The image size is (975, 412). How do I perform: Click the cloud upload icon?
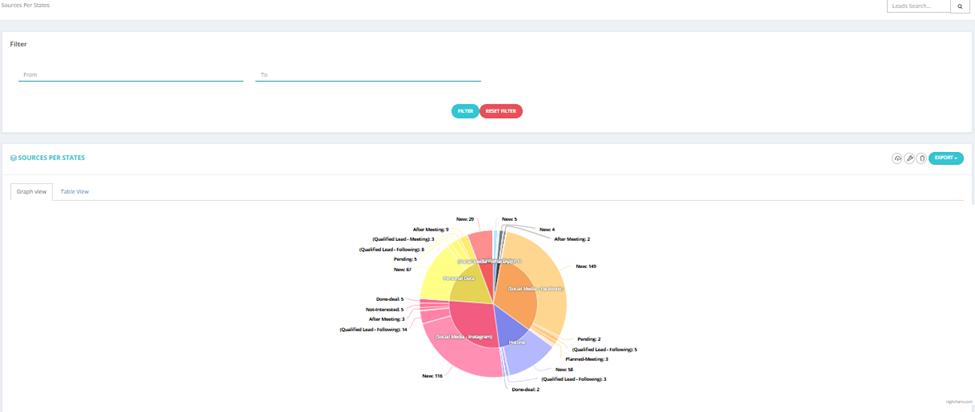point(897,158)
